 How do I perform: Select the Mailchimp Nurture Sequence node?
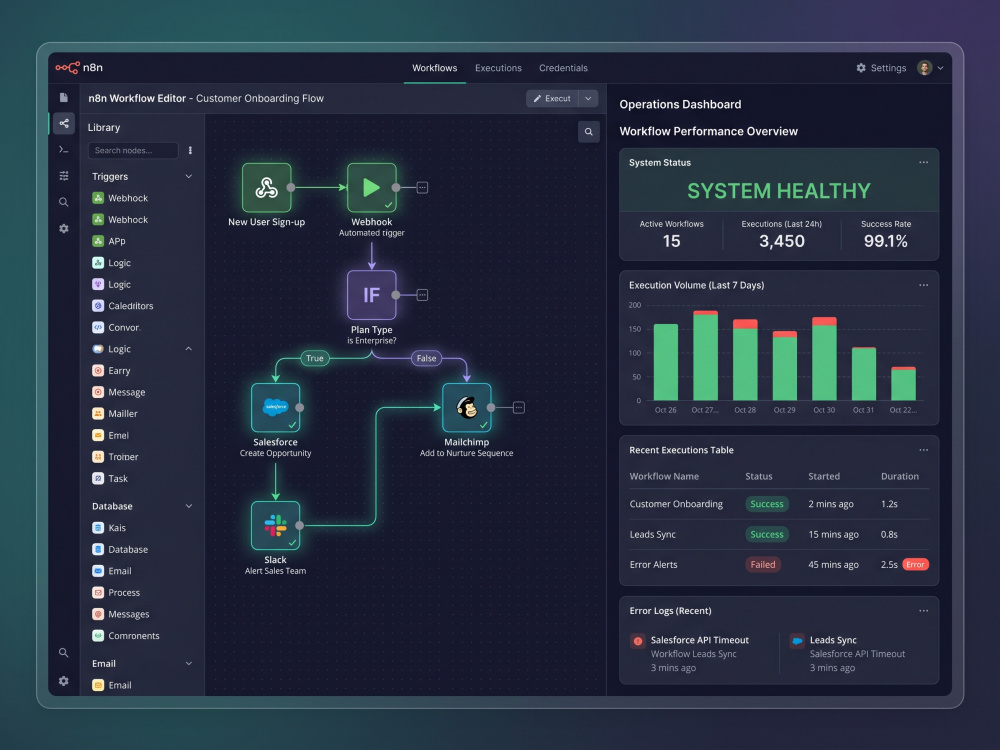(467, 408)
